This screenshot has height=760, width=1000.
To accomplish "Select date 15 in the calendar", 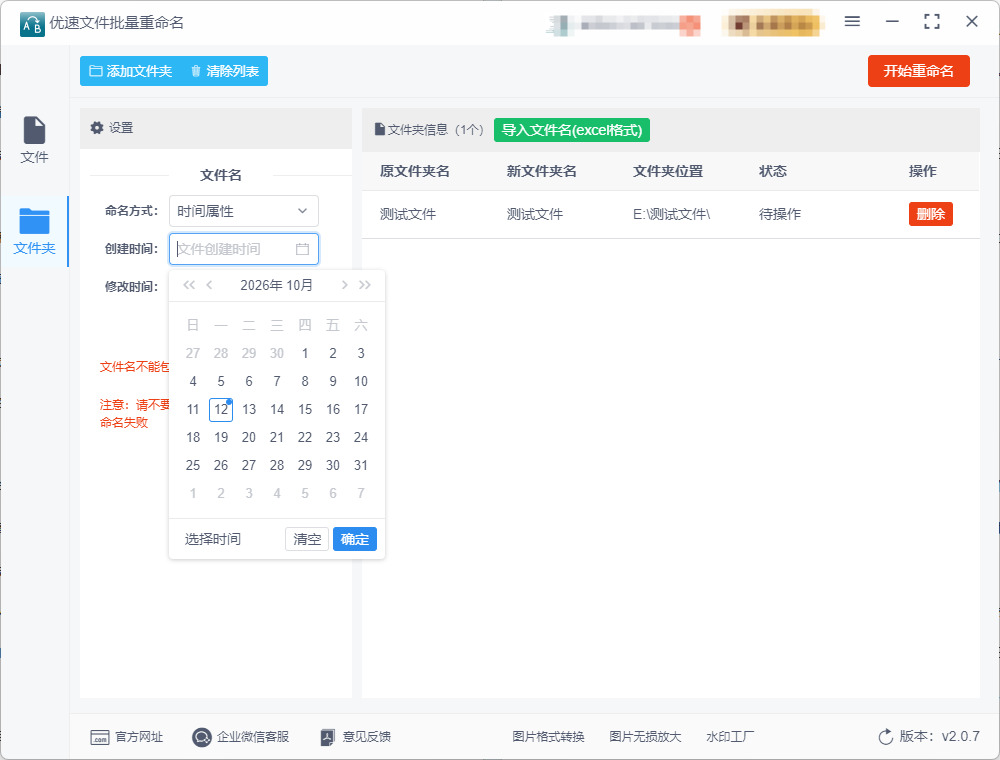I will click(x=305, y=409).
